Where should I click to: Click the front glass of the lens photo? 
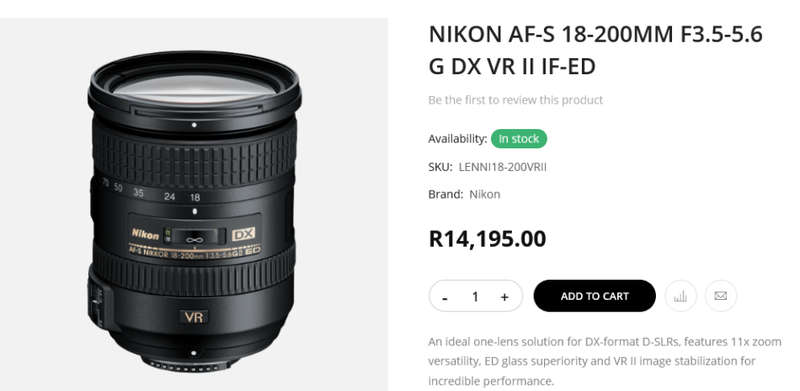pos(194,88)
